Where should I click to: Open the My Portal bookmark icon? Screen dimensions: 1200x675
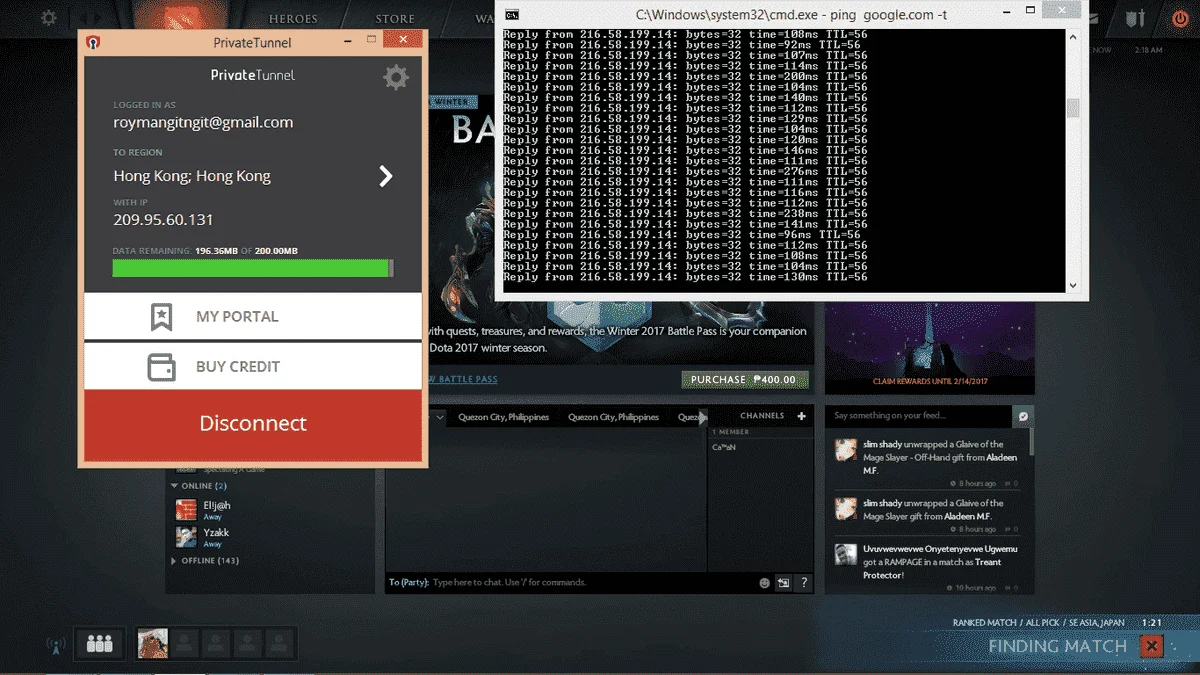tap(161, 316)
